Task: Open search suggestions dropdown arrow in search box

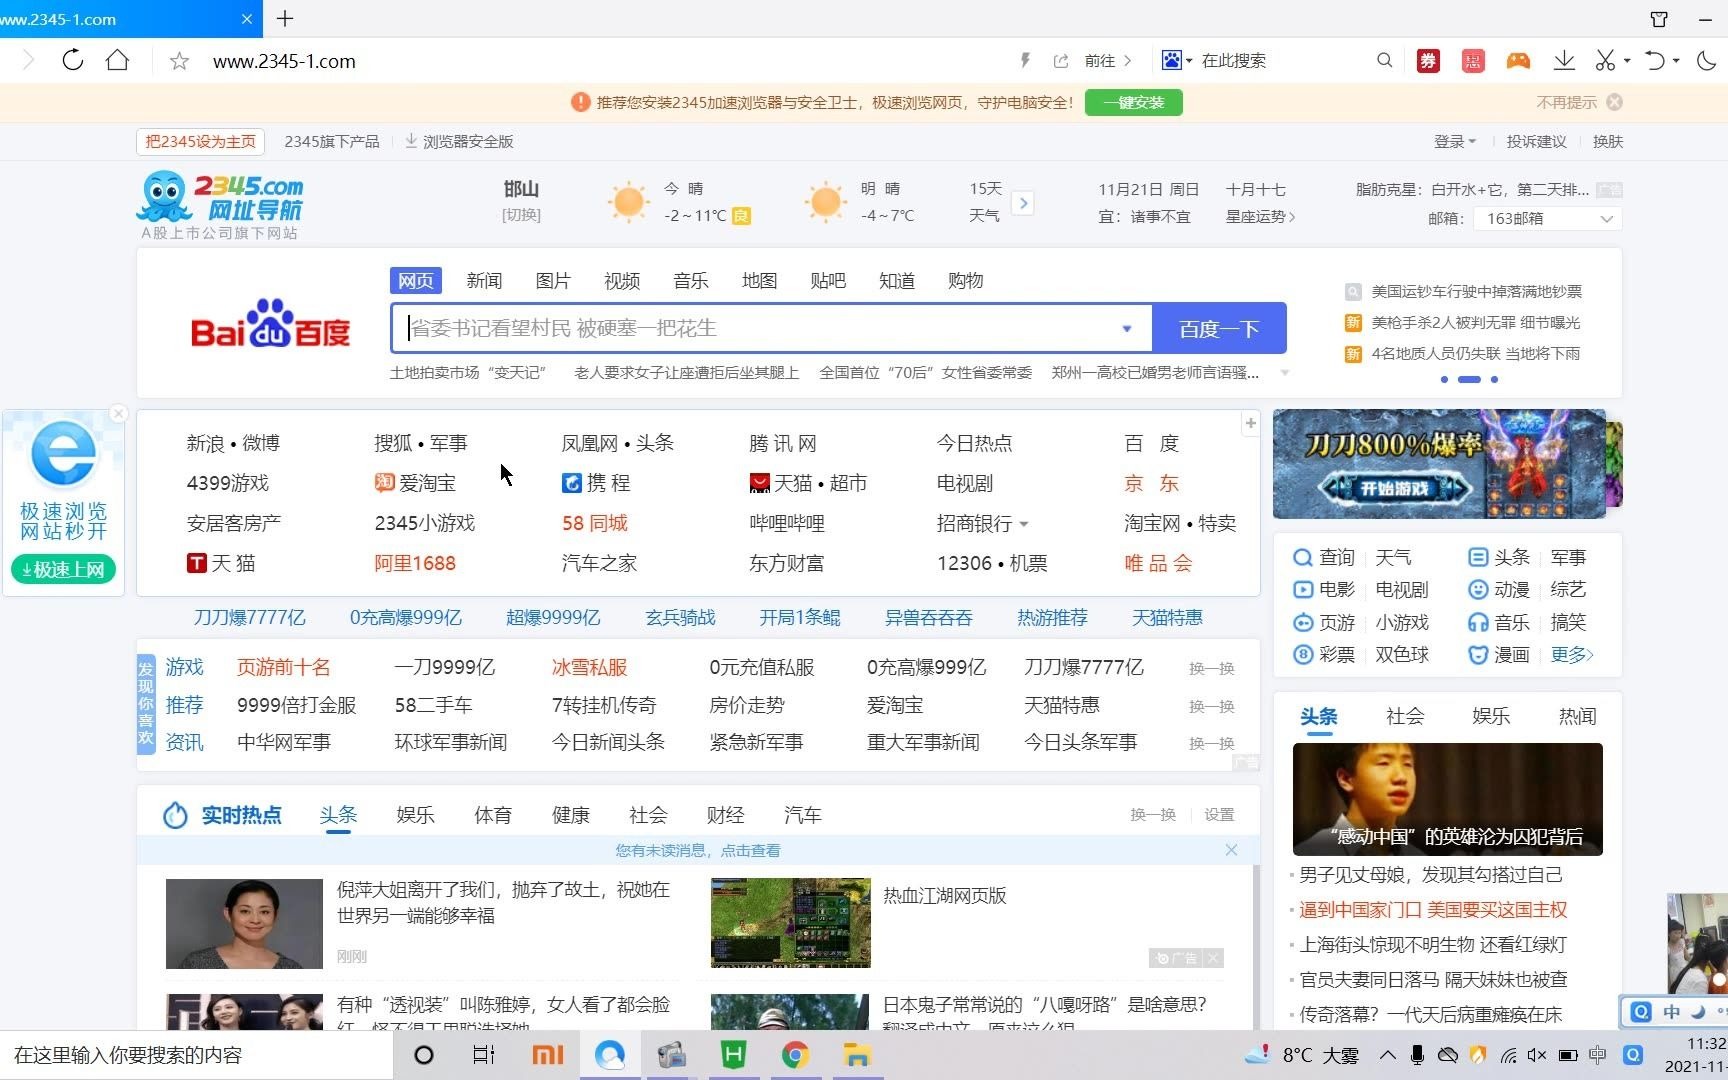Action: click(1127, 328)
